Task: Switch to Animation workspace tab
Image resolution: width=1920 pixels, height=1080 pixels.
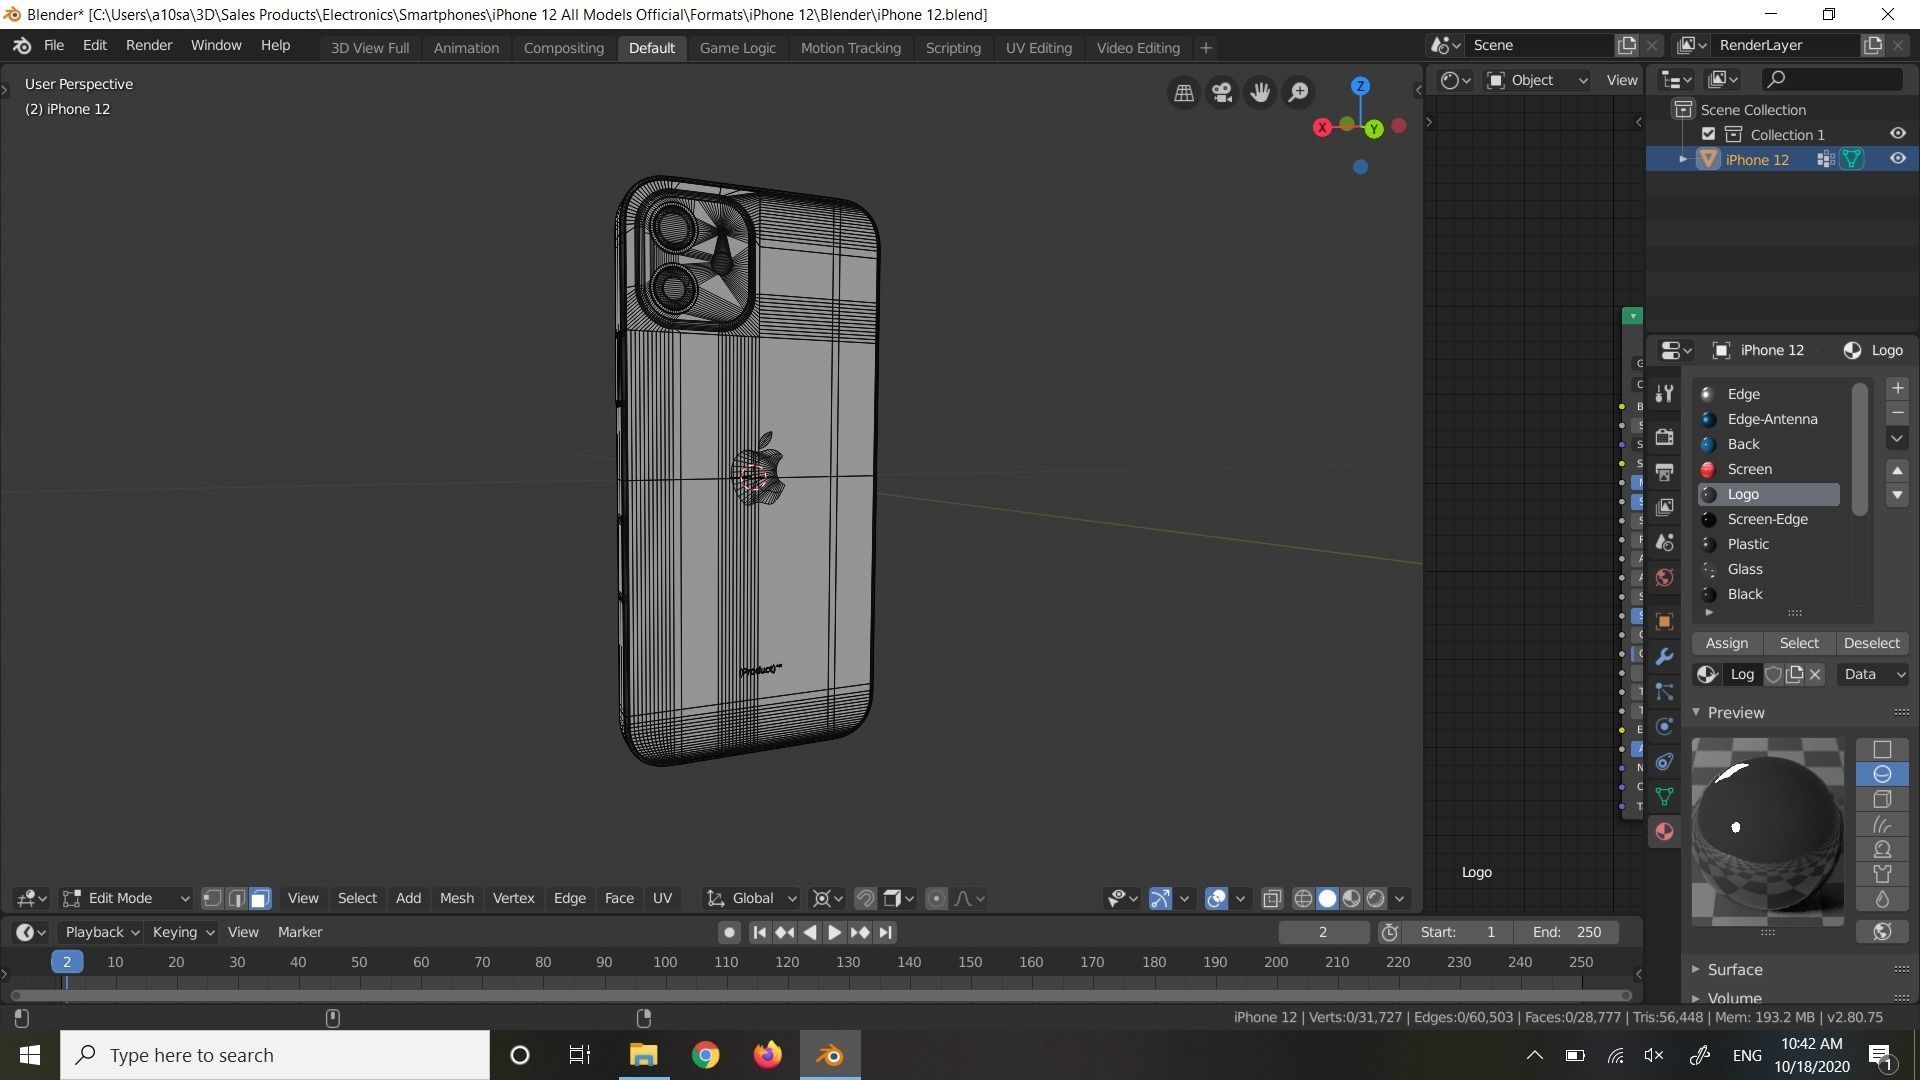Action: coord(466,47)
